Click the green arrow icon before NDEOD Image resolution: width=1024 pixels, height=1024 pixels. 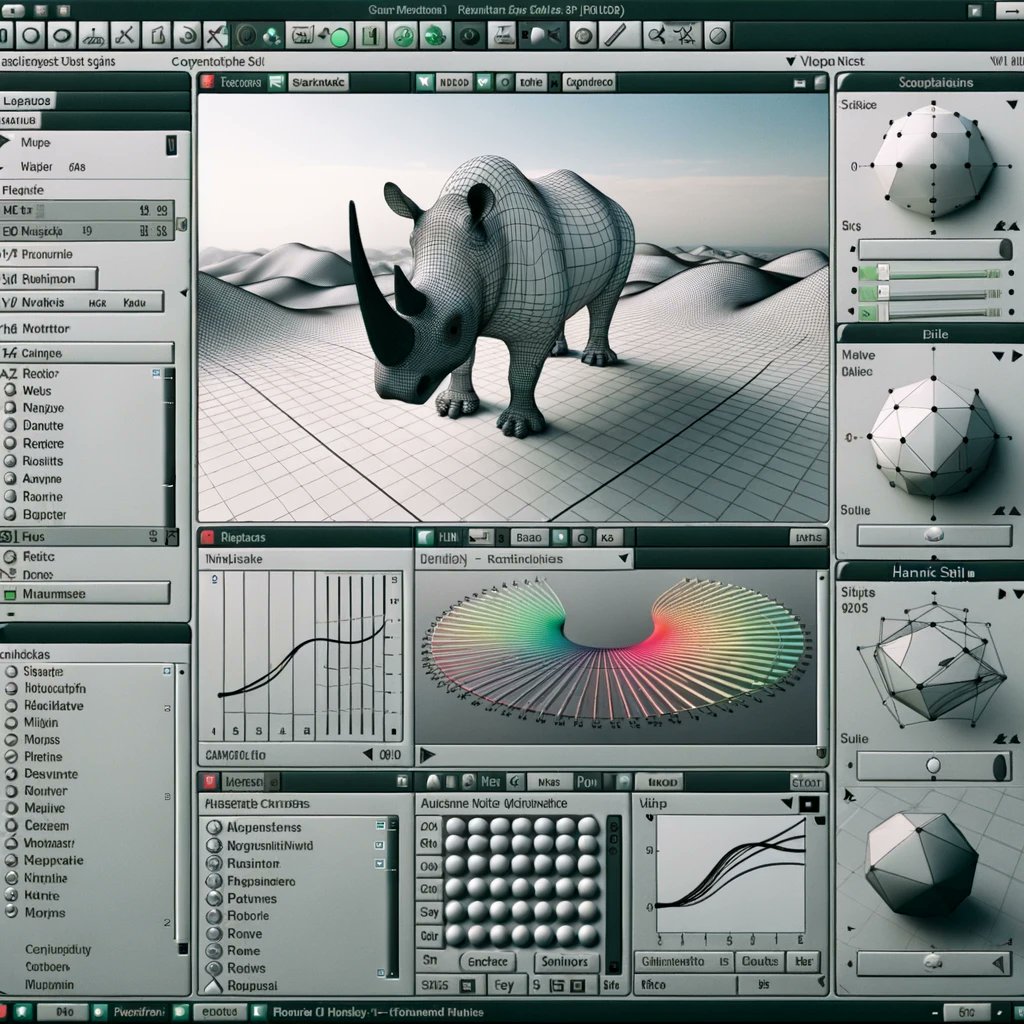coord(424,82)
